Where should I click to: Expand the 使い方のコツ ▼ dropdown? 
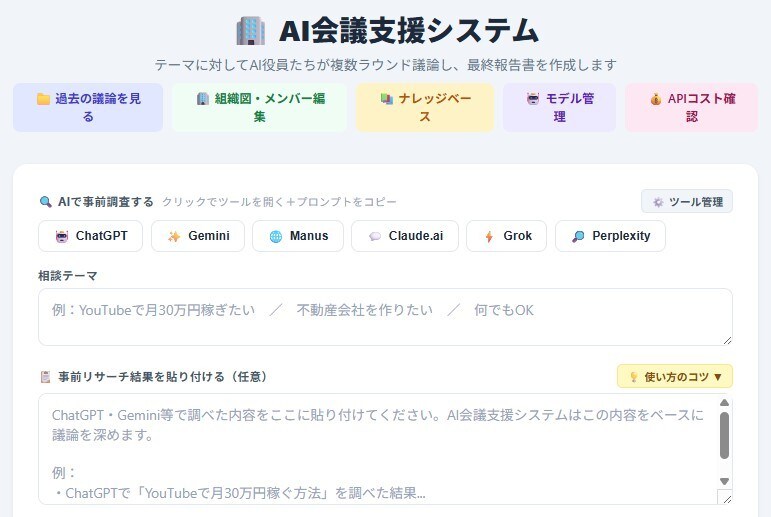pyautogui.click(x=675, y=377)
